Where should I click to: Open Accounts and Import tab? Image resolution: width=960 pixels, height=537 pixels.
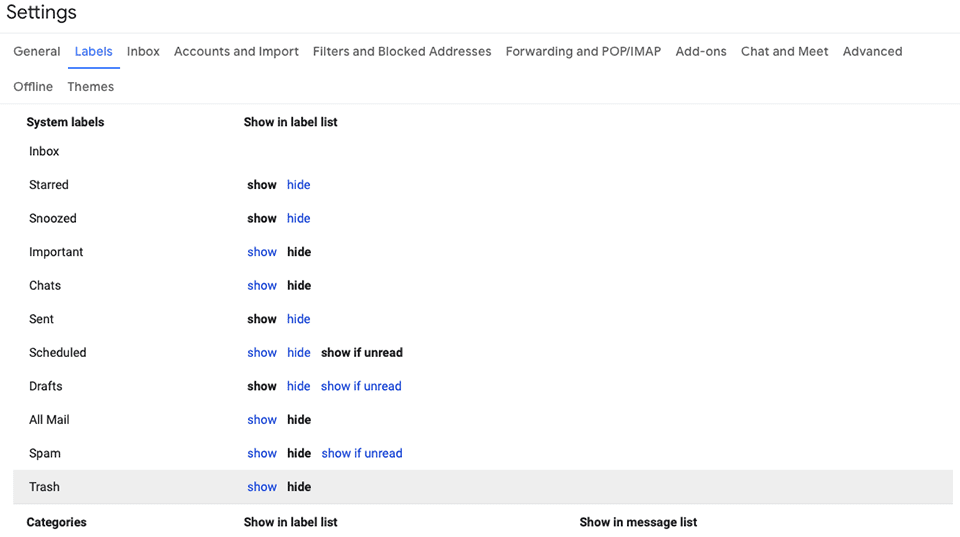click(236, 52)
